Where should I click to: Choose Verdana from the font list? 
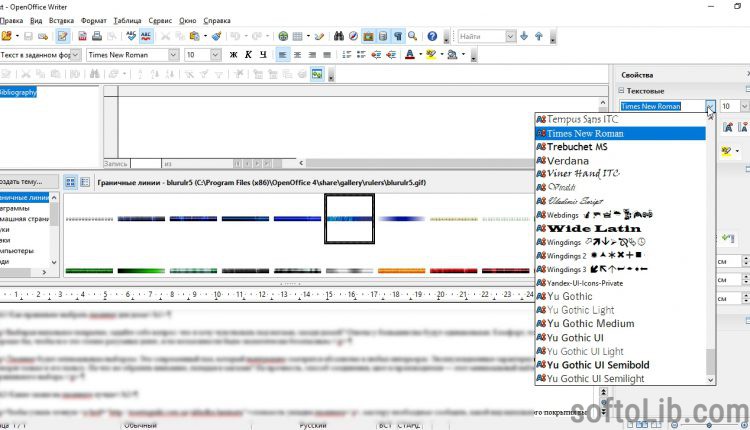[x=620, y=161]
